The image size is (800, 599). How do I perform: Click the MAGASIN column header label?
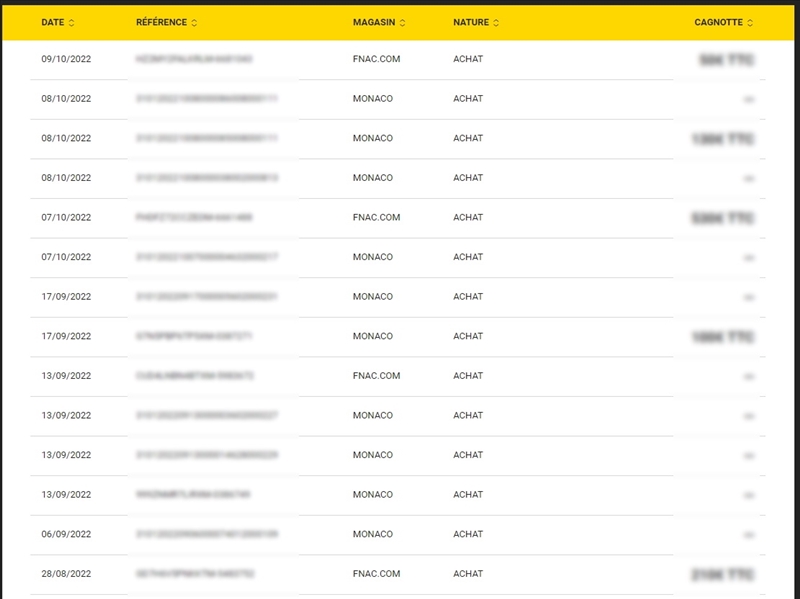tap(375, 22)
